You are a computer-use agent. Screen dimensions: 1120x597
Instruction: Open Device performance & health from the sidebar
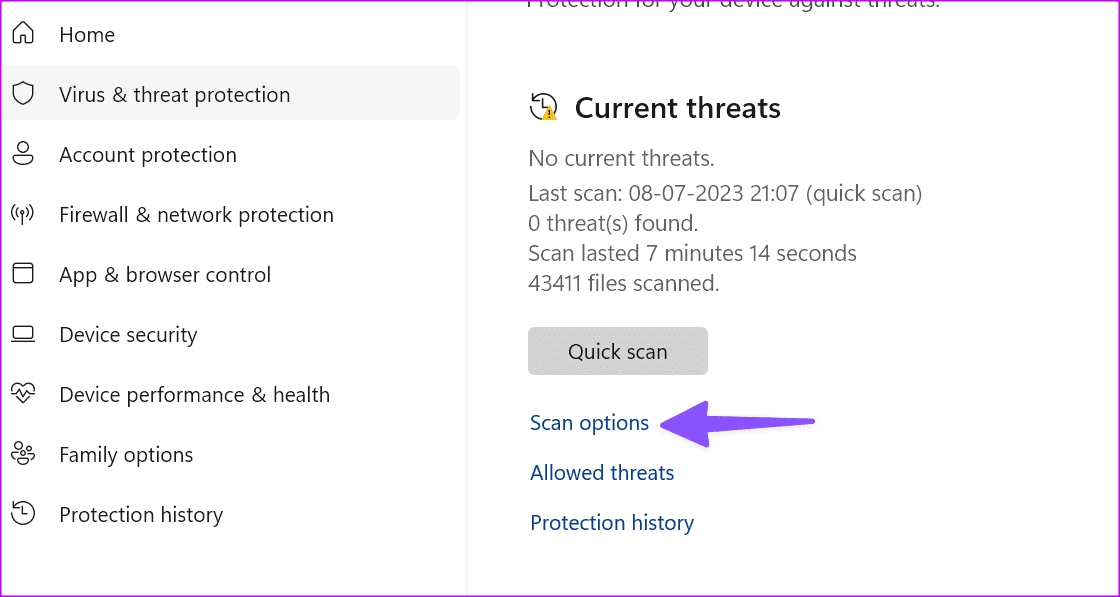[x=195, y=394]
